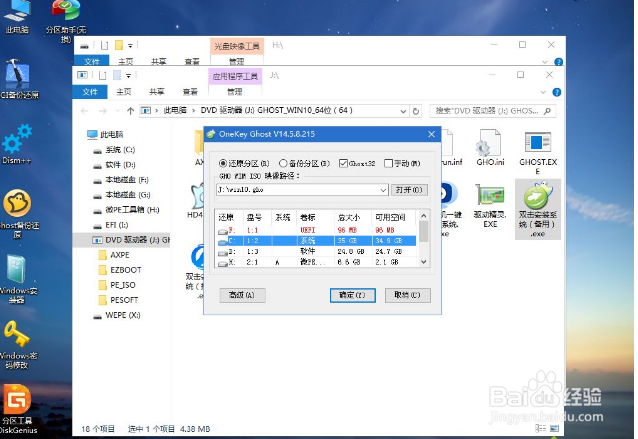Toggle the 手动 checkbox
Image resolution: width=638 pixels, height=439 pixels.
pyautogui.click(x=388, y=163)
